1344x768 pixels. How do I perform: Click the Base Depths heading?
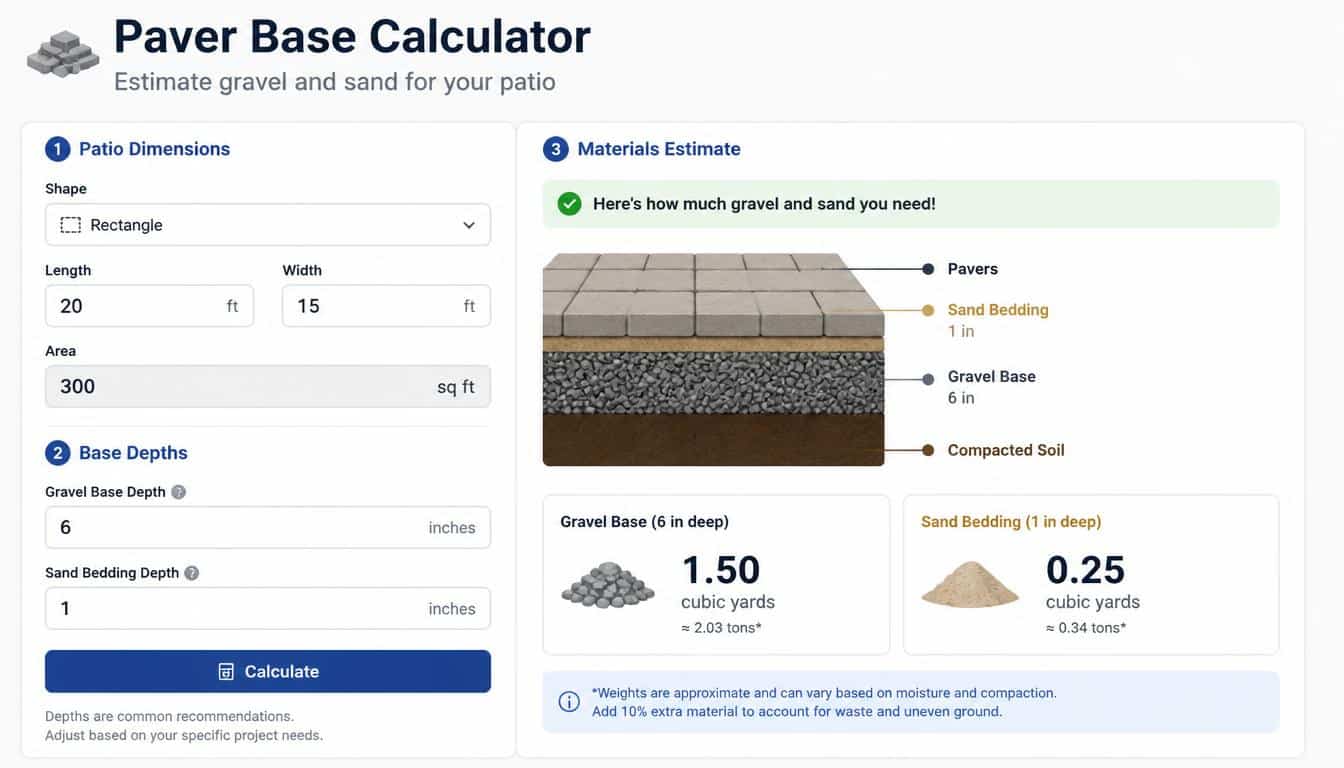tap(133, 453)
